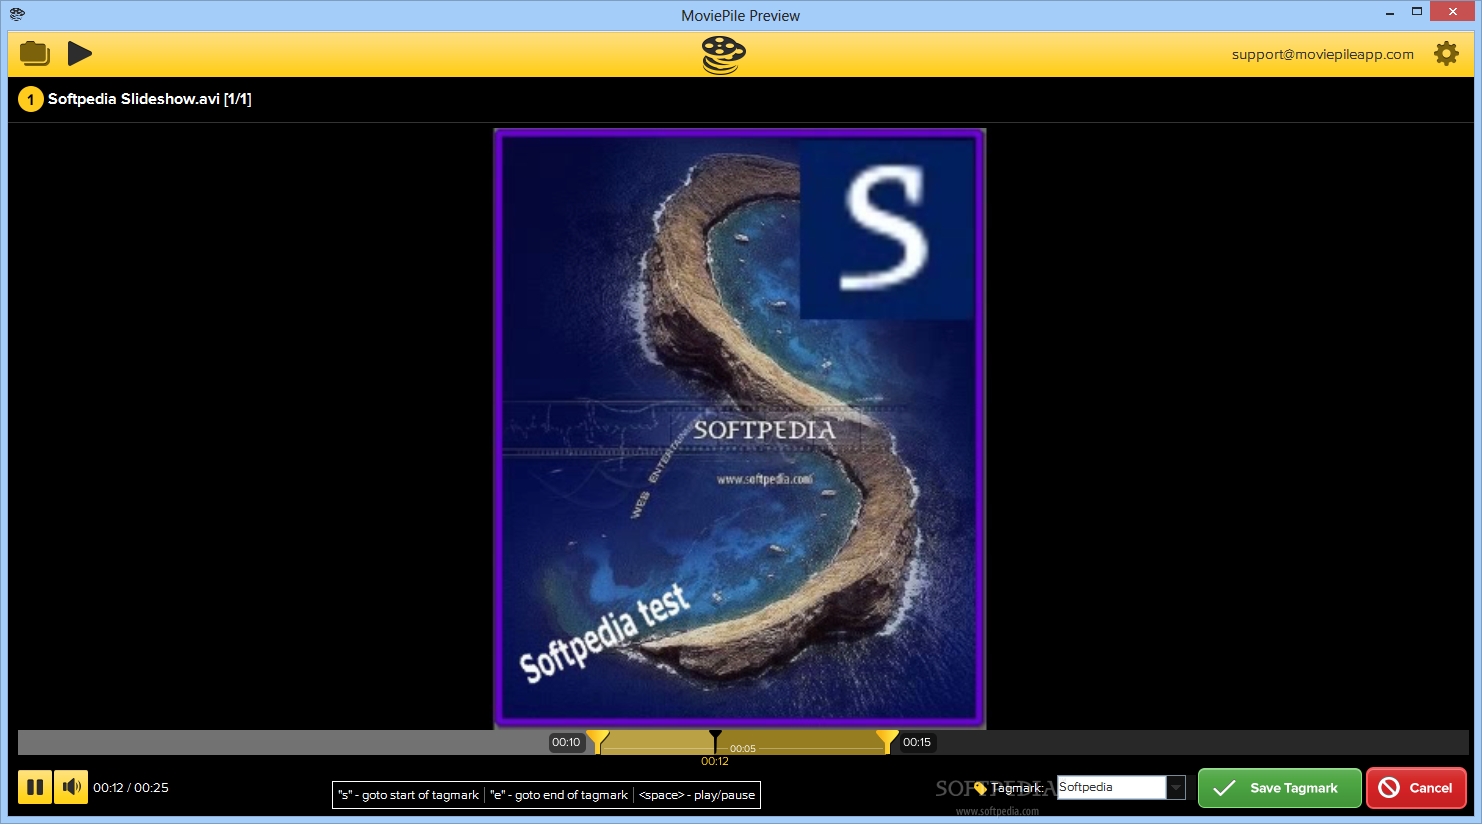
Task: Minimize the MoviePile Preview window
Action: pyautogui.click(x=1390, y=14)
